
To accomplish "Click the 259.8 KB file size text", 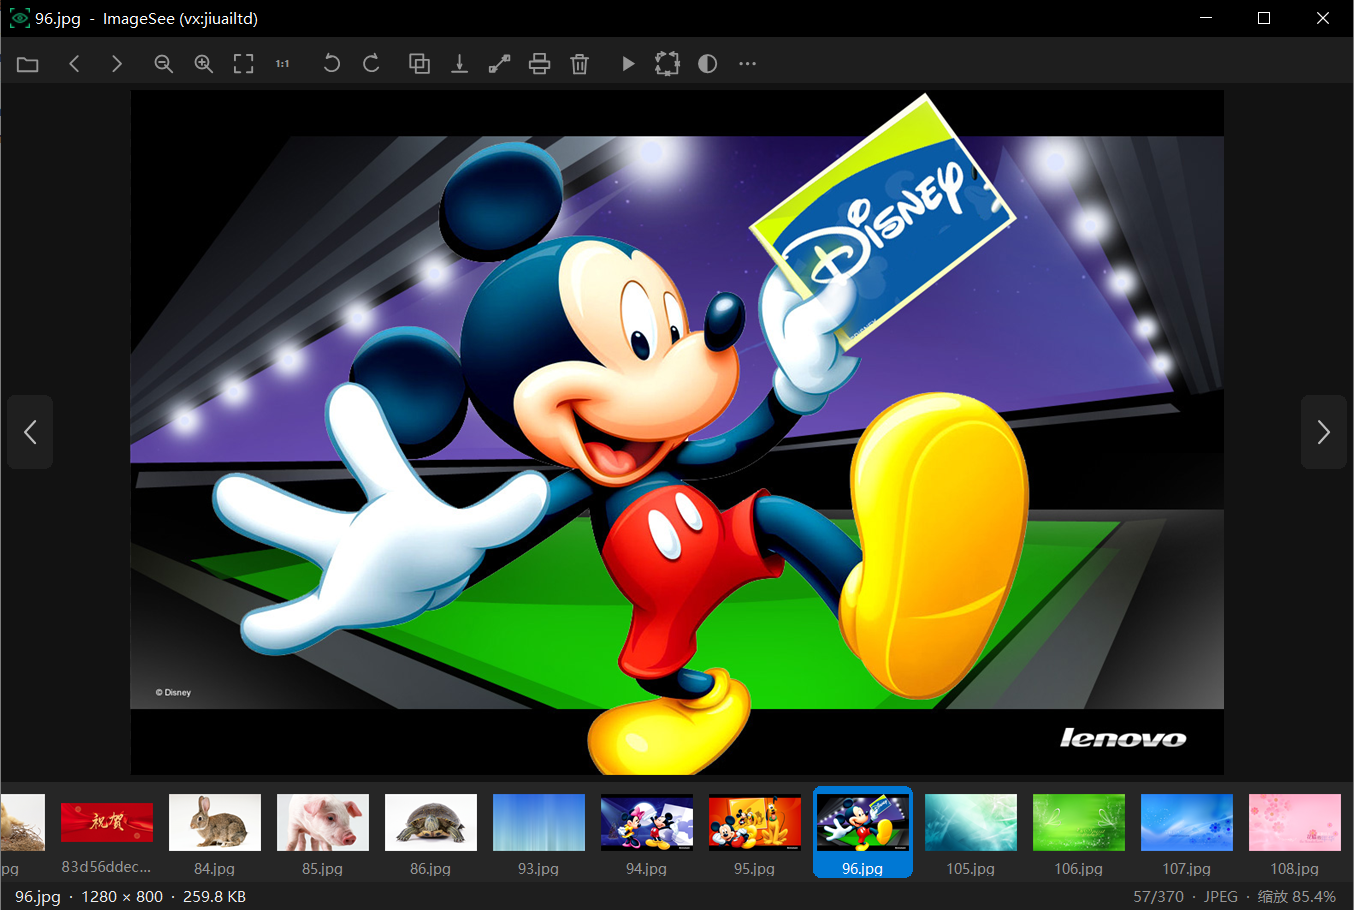I will 214,897.
